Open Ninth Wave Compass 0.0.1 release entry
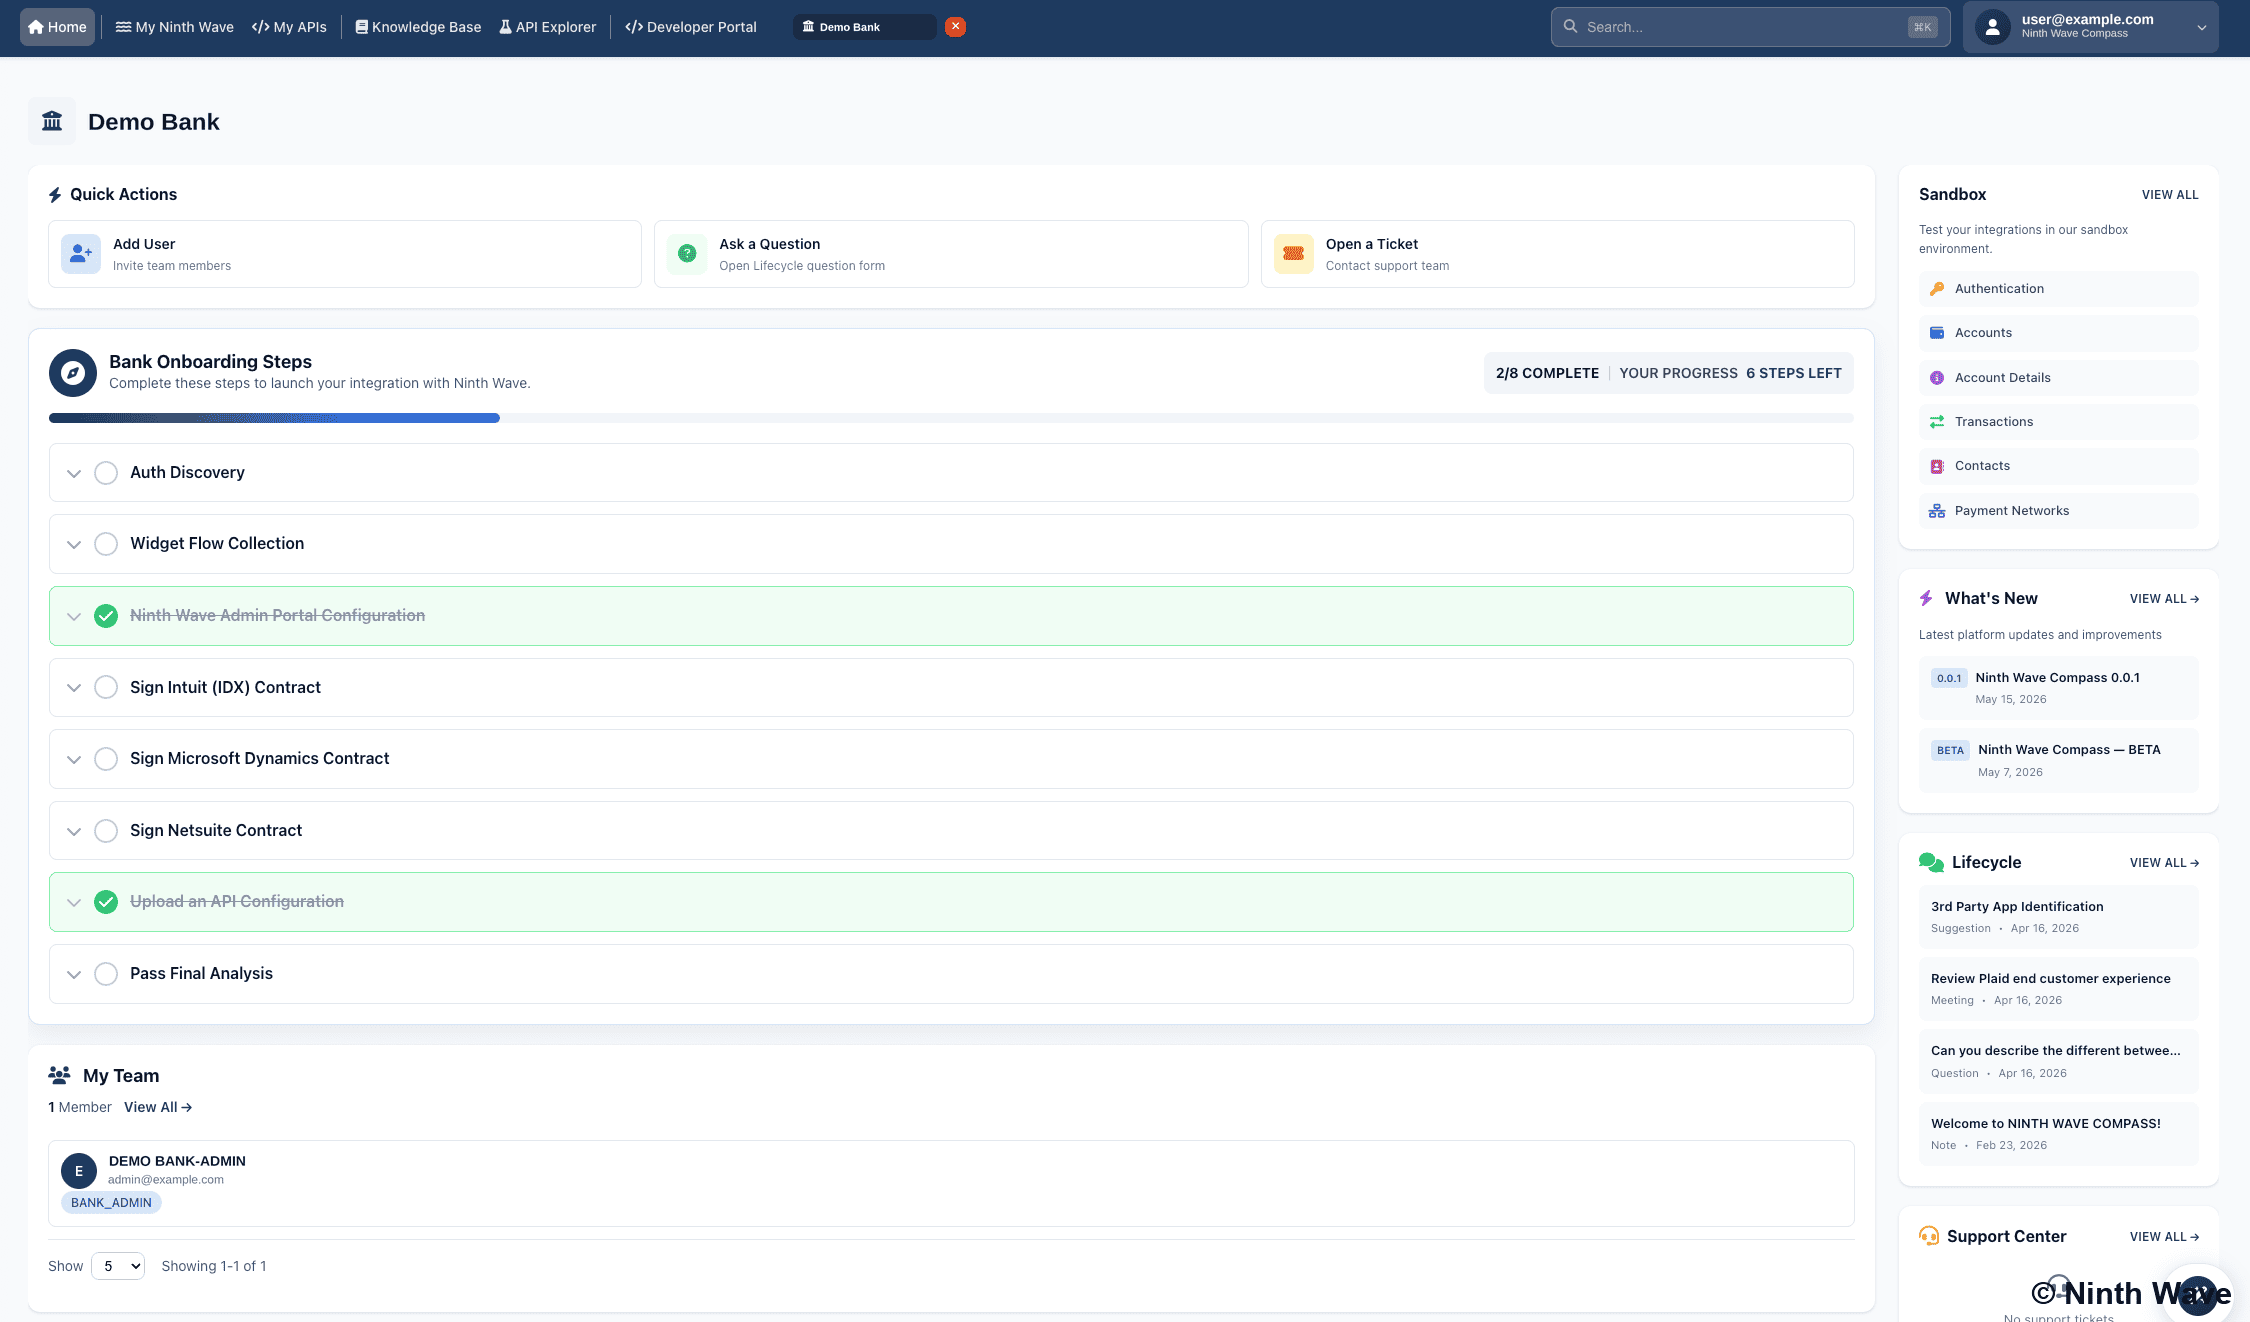This screenshot has height=1322, width=2250. click(2058, 688)
